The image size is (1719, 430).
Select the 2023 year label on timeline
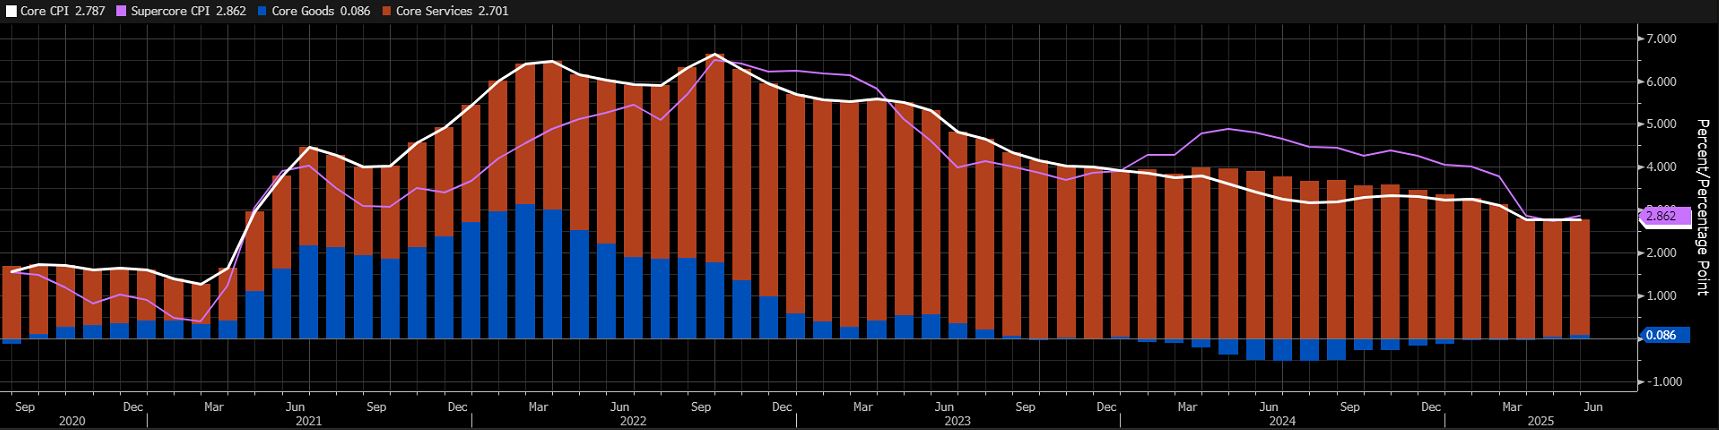tap(958, 422)
